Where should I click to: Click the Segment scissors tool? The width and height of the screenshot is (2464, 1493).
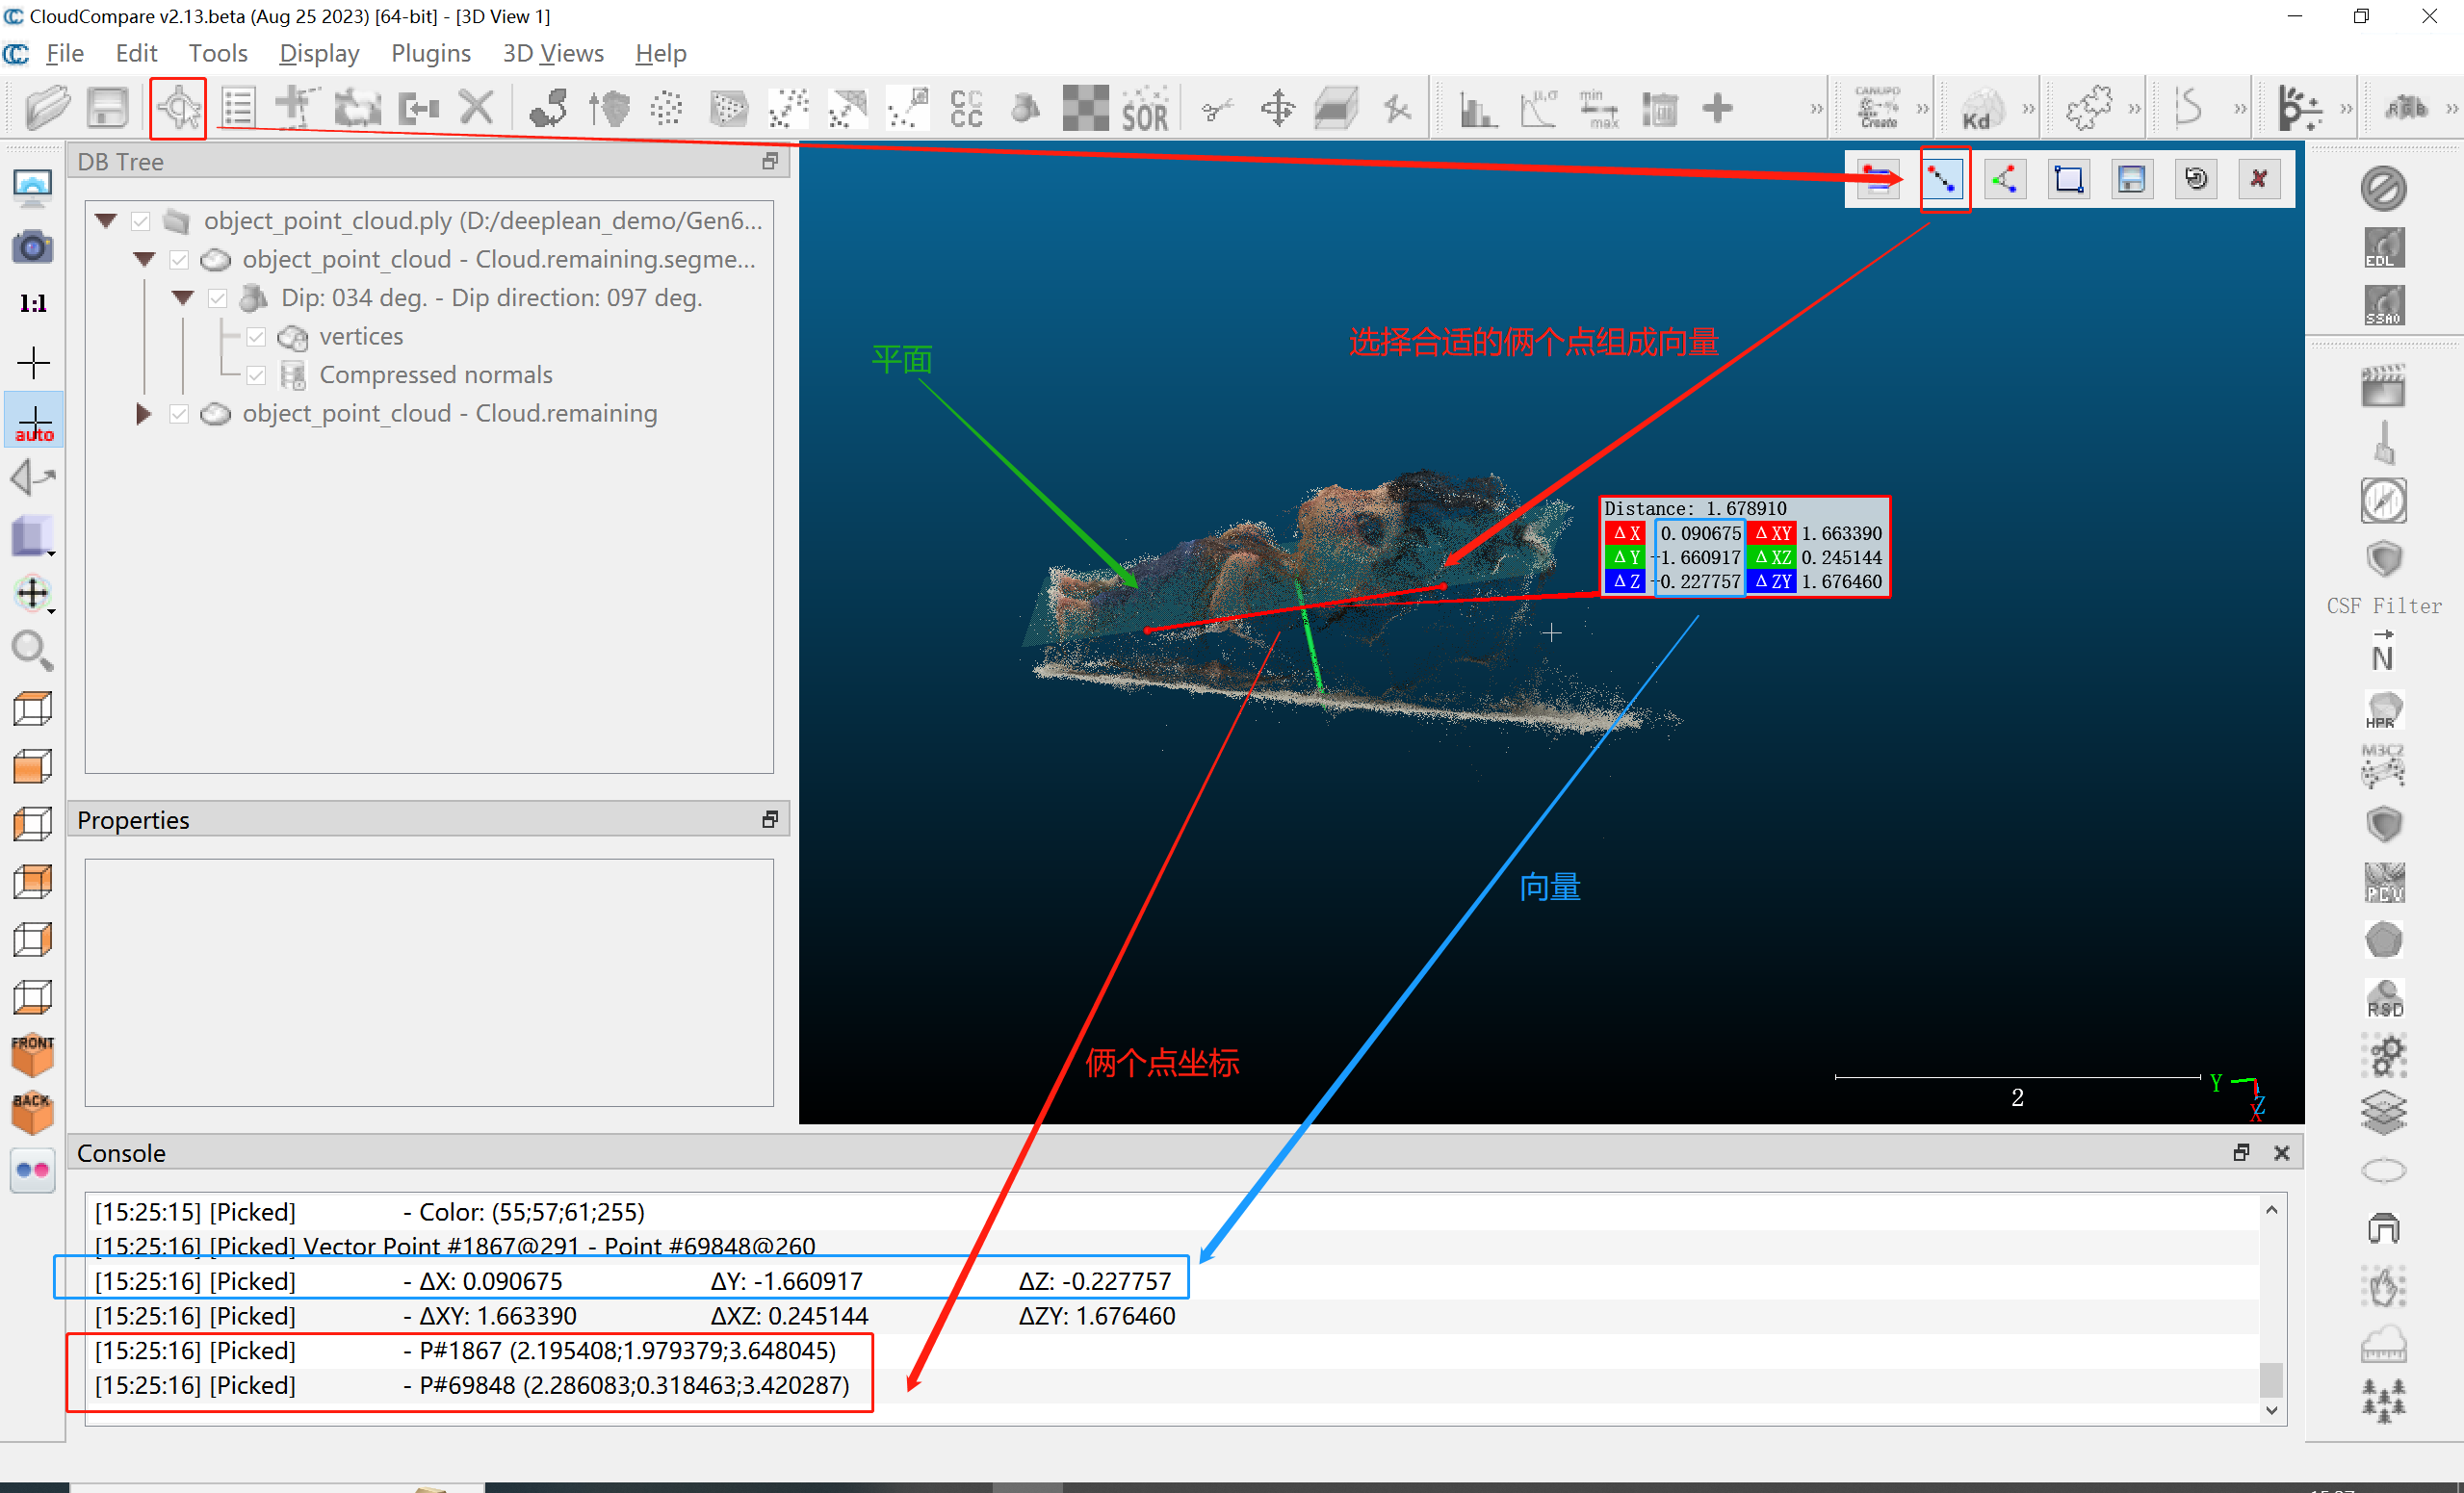[1217, 108]
